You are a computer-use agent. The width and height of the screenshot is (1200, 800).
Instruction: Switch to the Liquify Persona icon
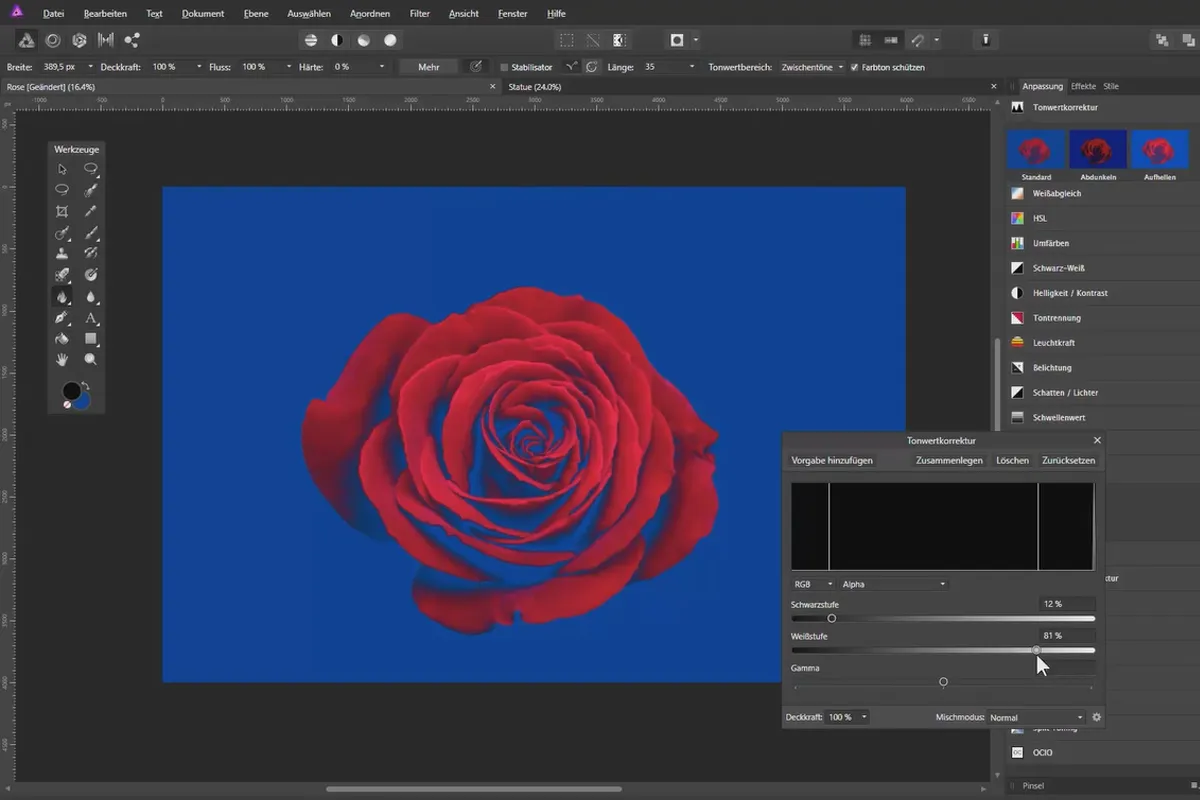point(53,40)
